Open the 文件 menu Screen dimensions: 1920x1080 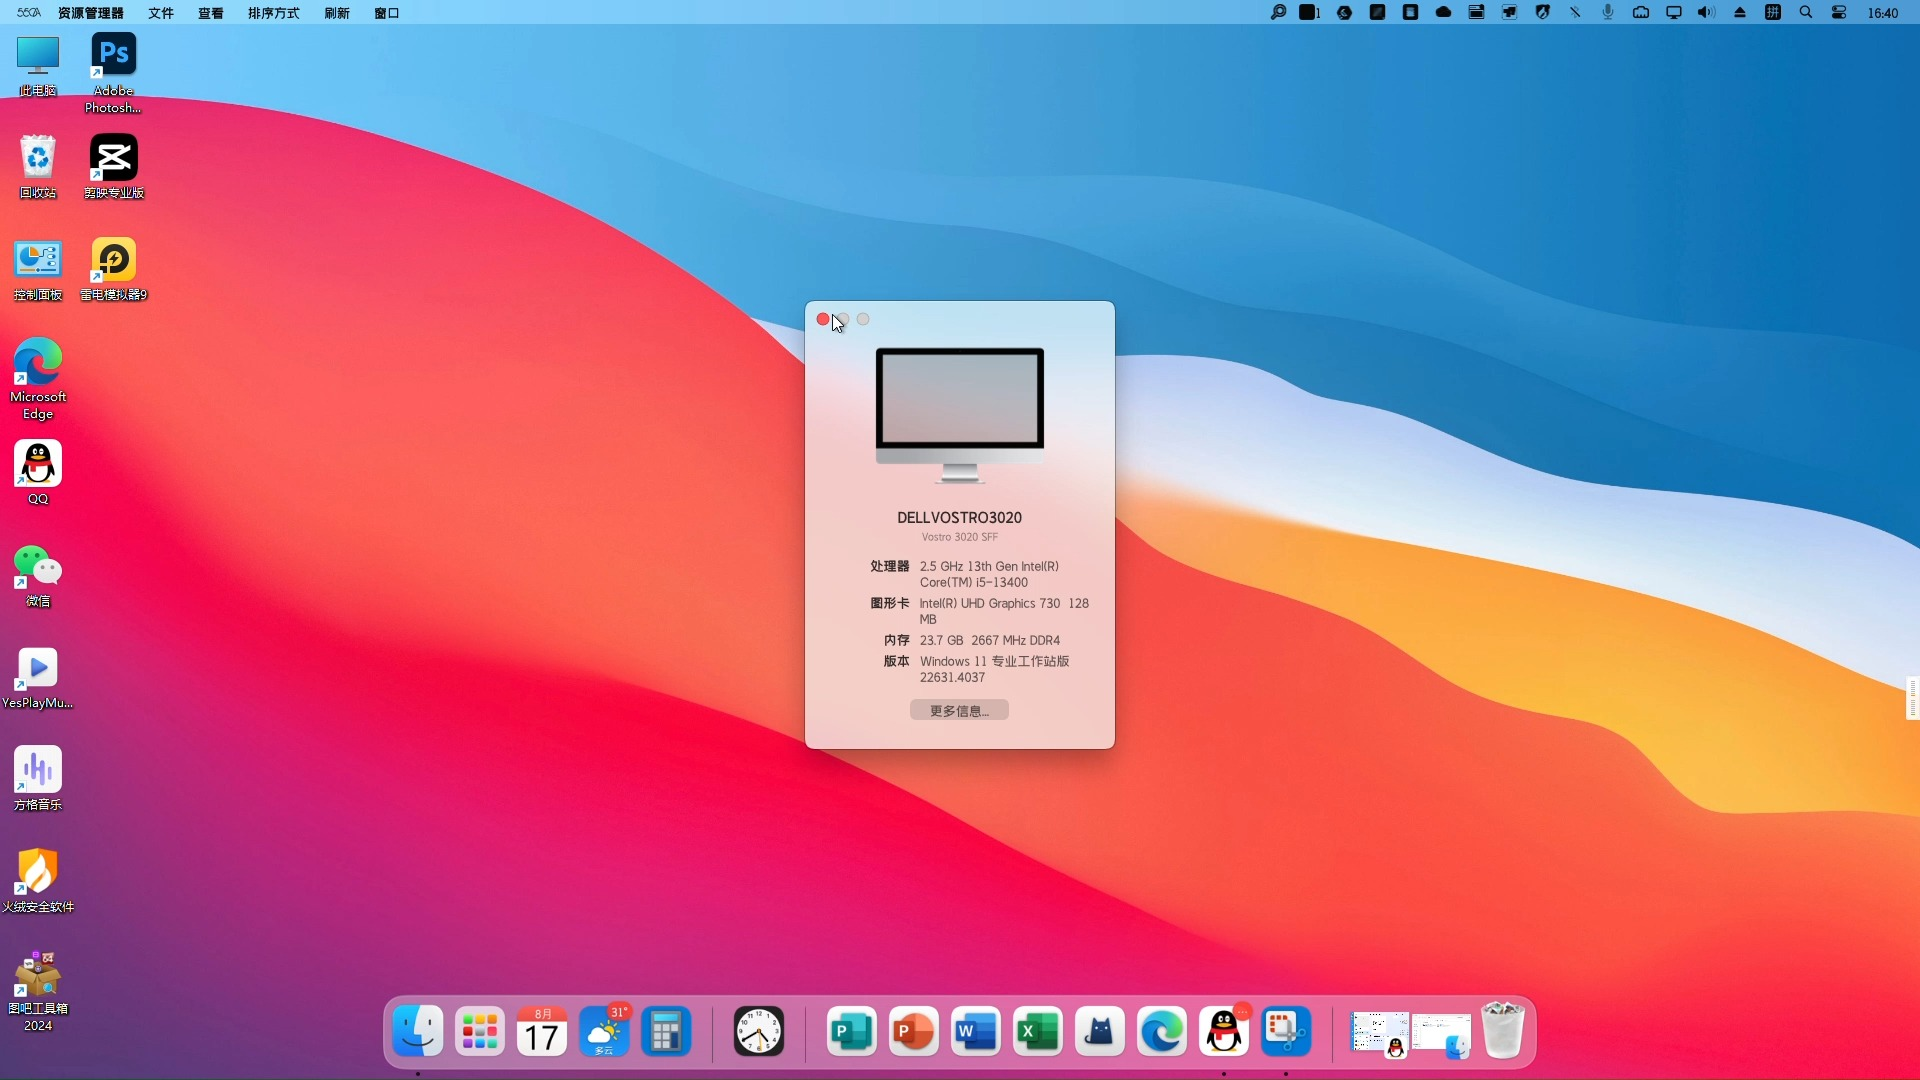161,13
